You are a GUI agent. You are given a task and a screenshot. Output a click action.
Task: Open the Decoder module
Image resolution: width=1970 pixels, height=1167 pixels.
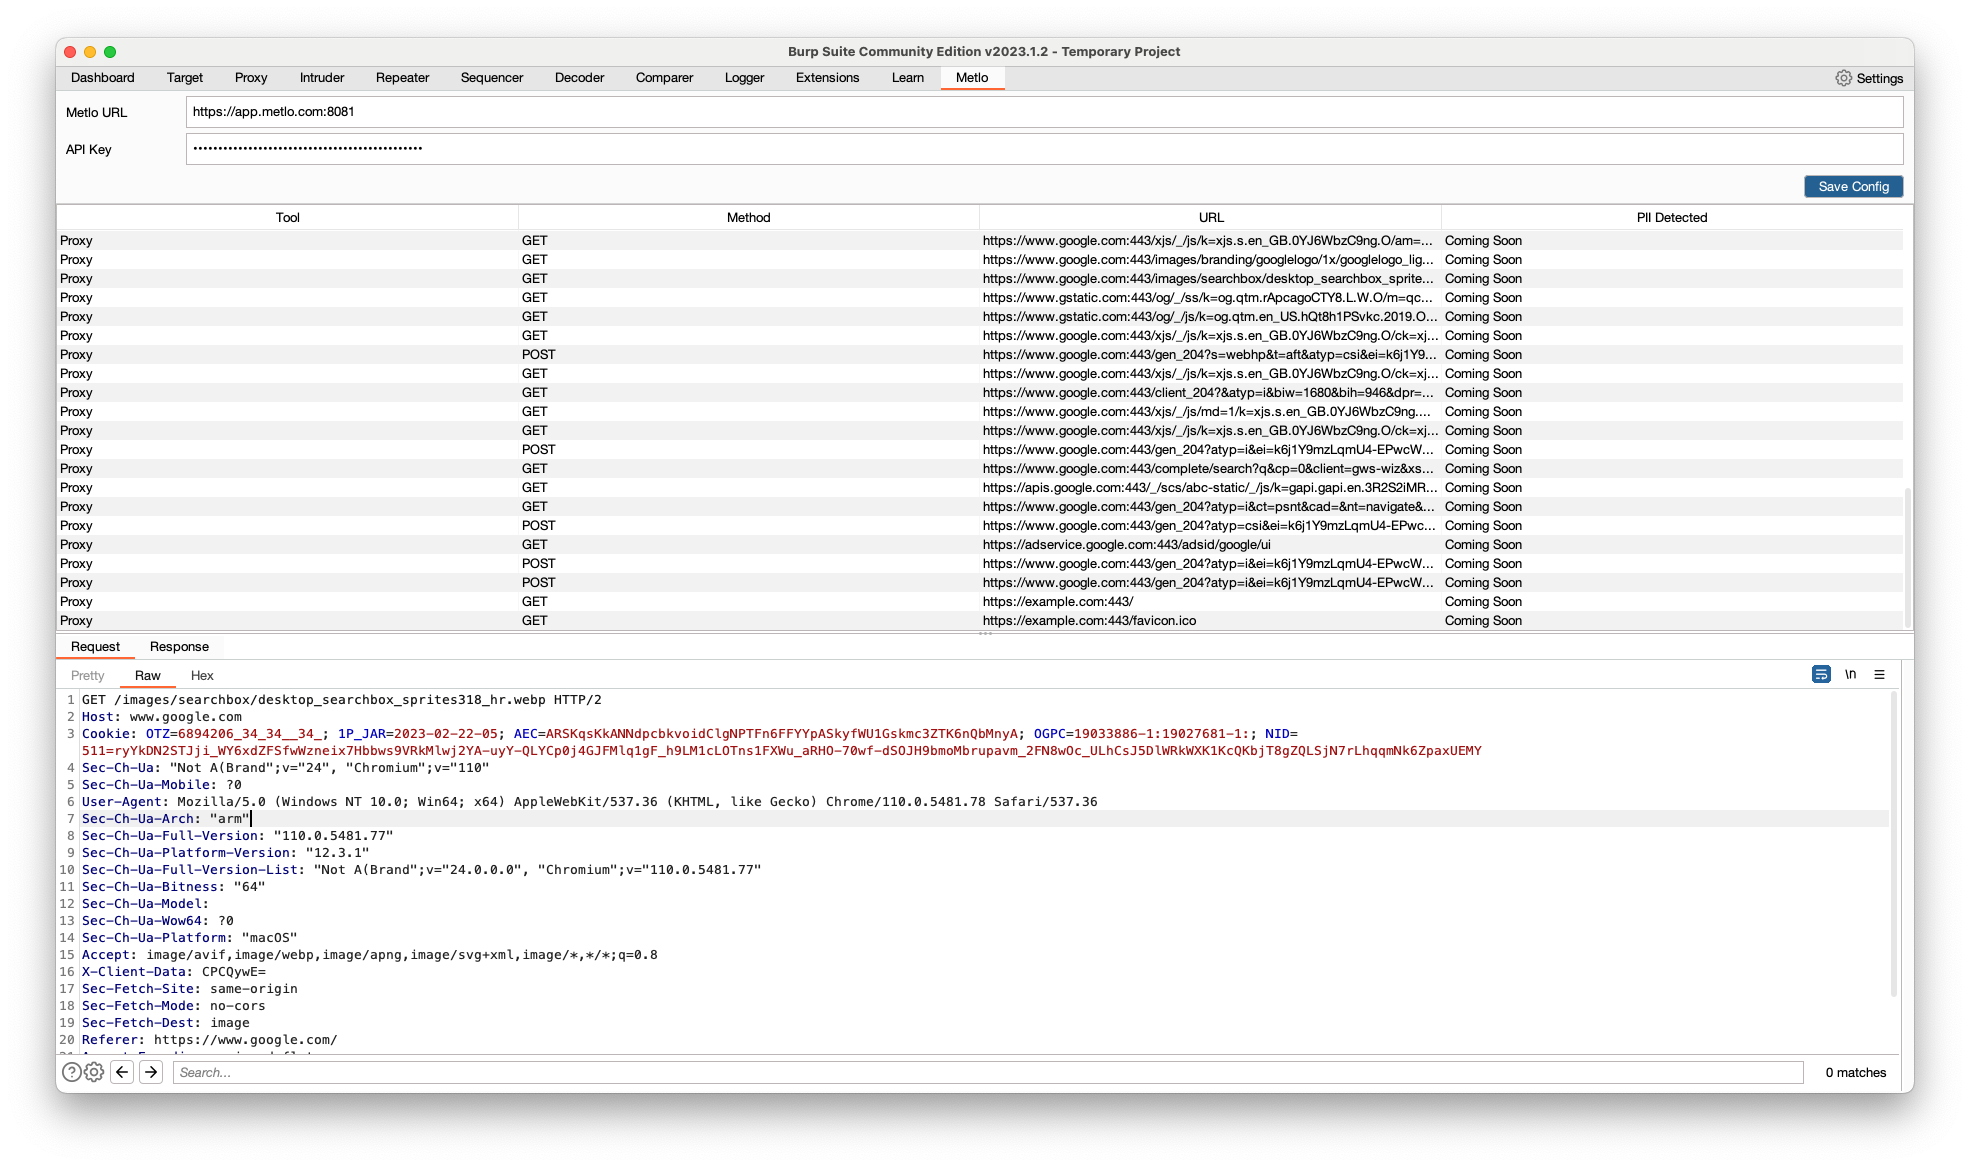579,77
